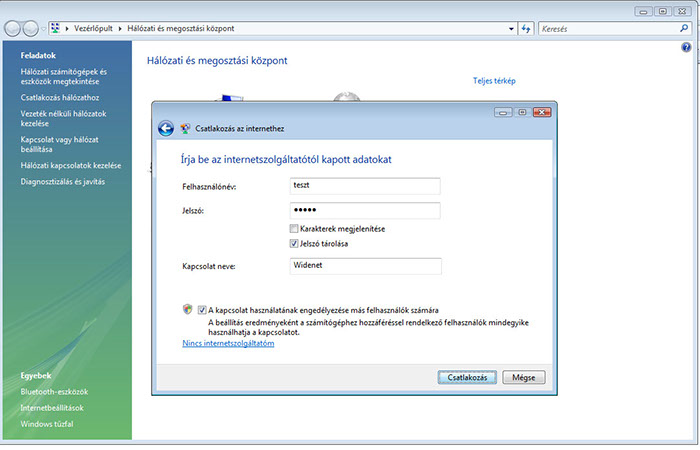
Task: Click the Keresés search box
Action: (x=614, y=29)
